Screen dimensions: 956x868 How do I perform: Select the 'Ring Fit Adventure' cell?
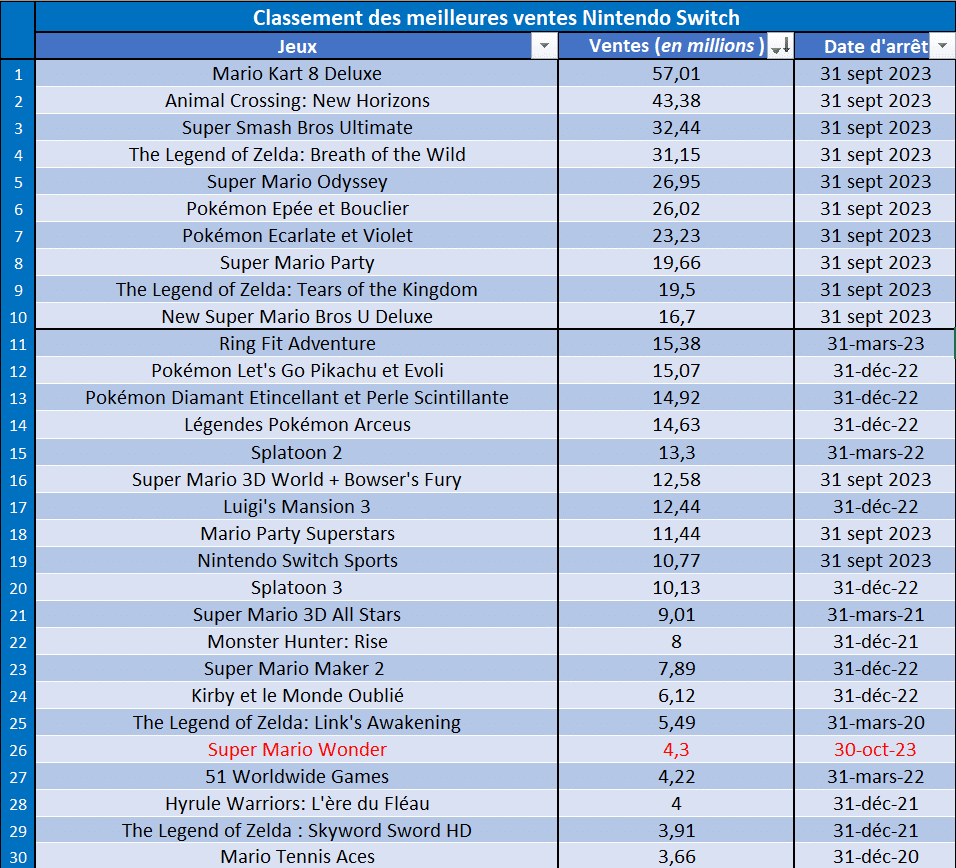coord(297,344)
